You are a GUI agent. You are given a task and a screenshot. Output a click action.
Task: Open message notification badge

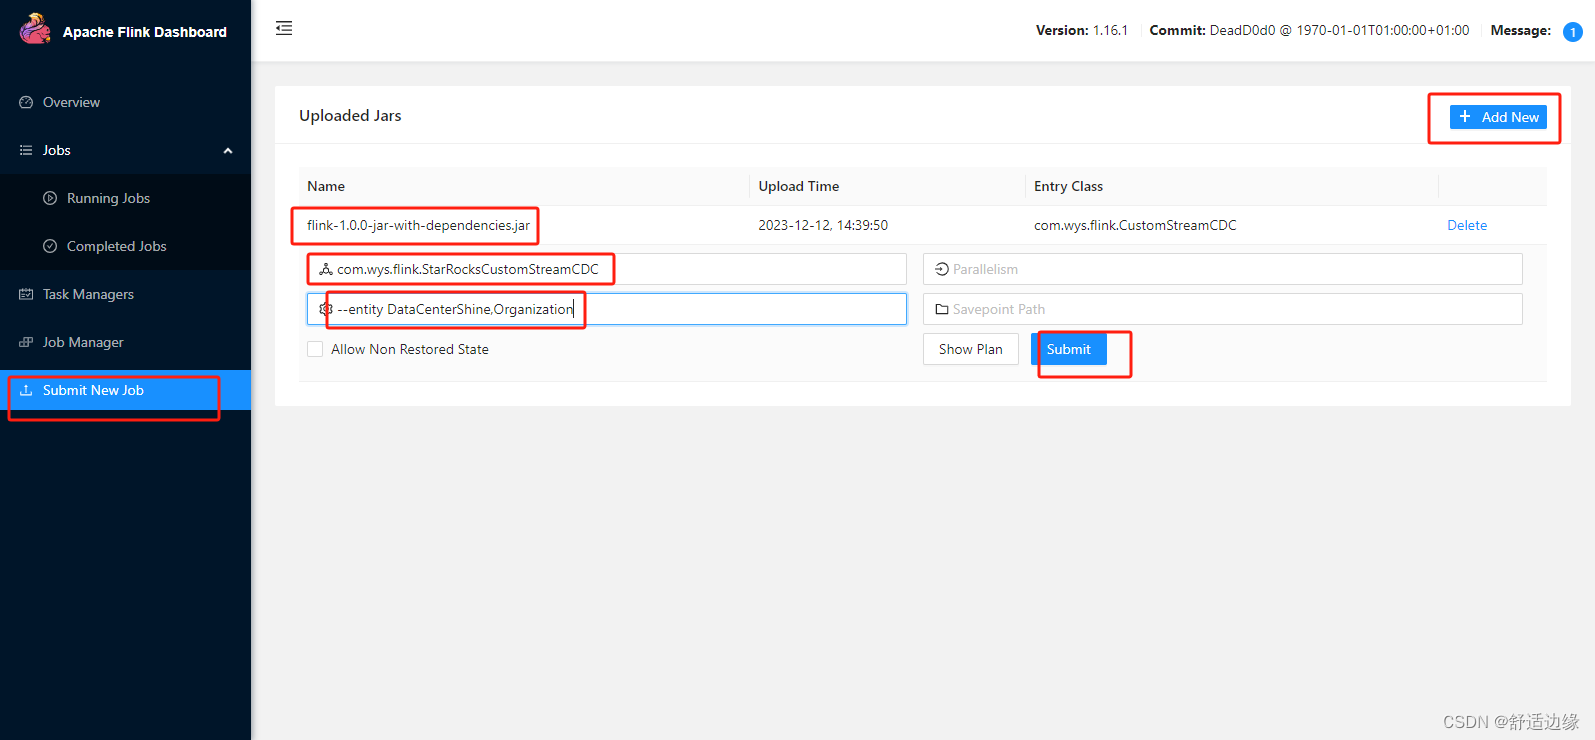1573,32
